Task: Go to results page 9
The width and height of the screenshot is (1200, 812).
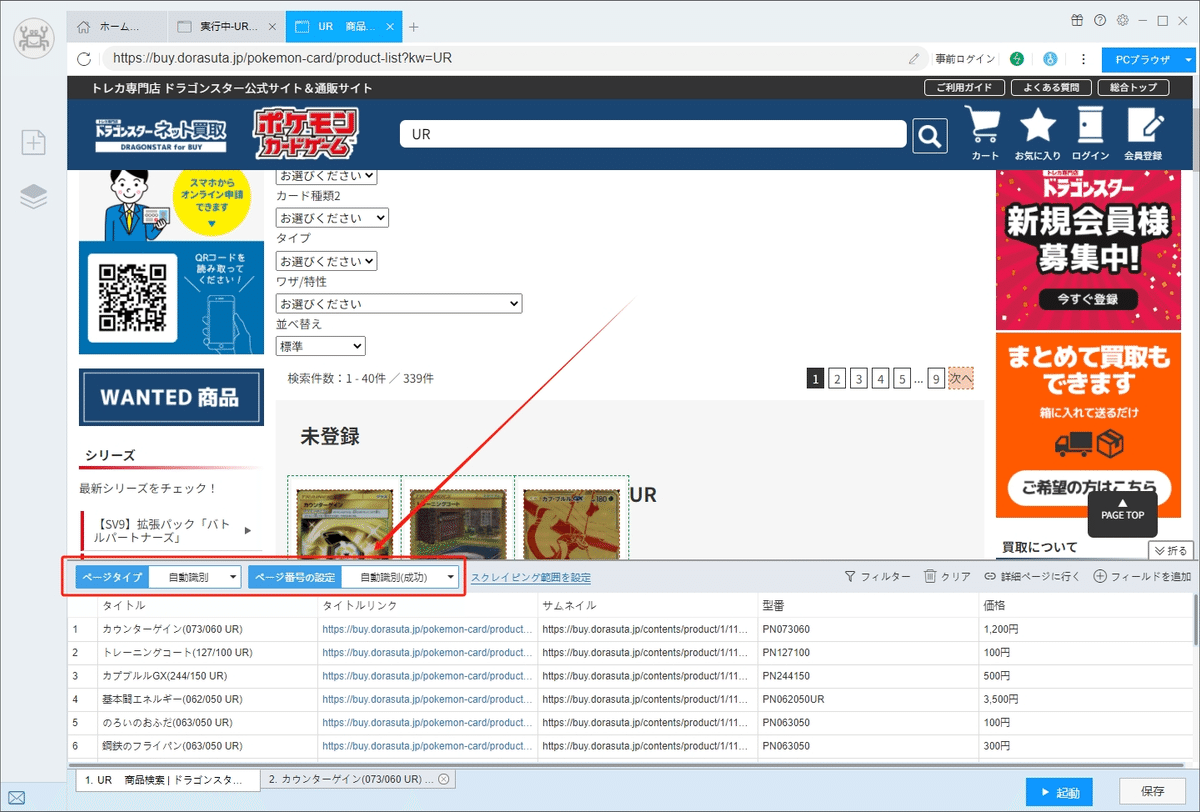Action: click(x=935, y=378)
